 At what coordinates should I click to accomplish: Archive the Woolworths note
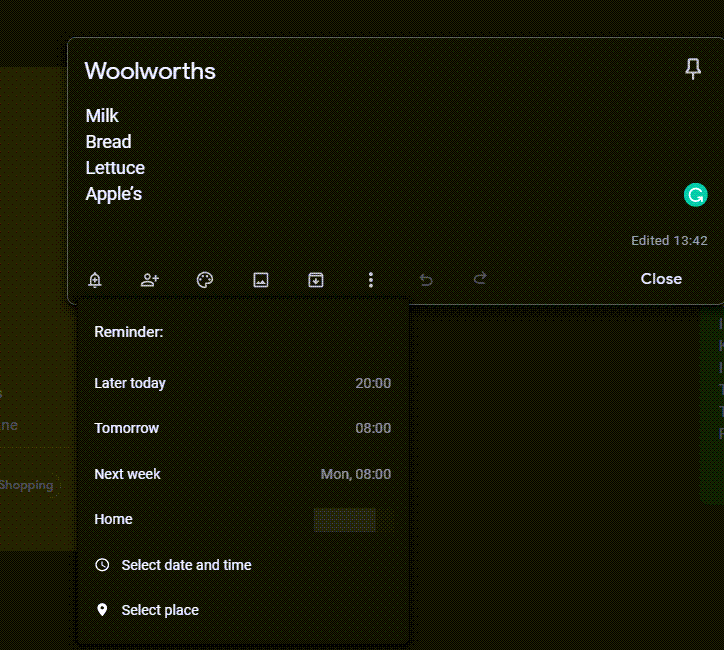(x=316, y=280)
